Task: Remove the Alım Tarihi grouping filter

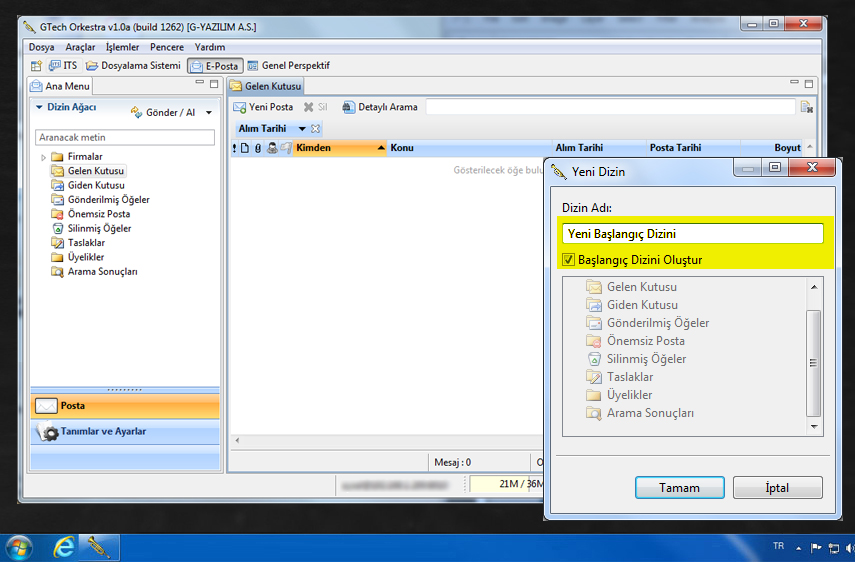Action: pyautogui.click(x=315, y=129)
